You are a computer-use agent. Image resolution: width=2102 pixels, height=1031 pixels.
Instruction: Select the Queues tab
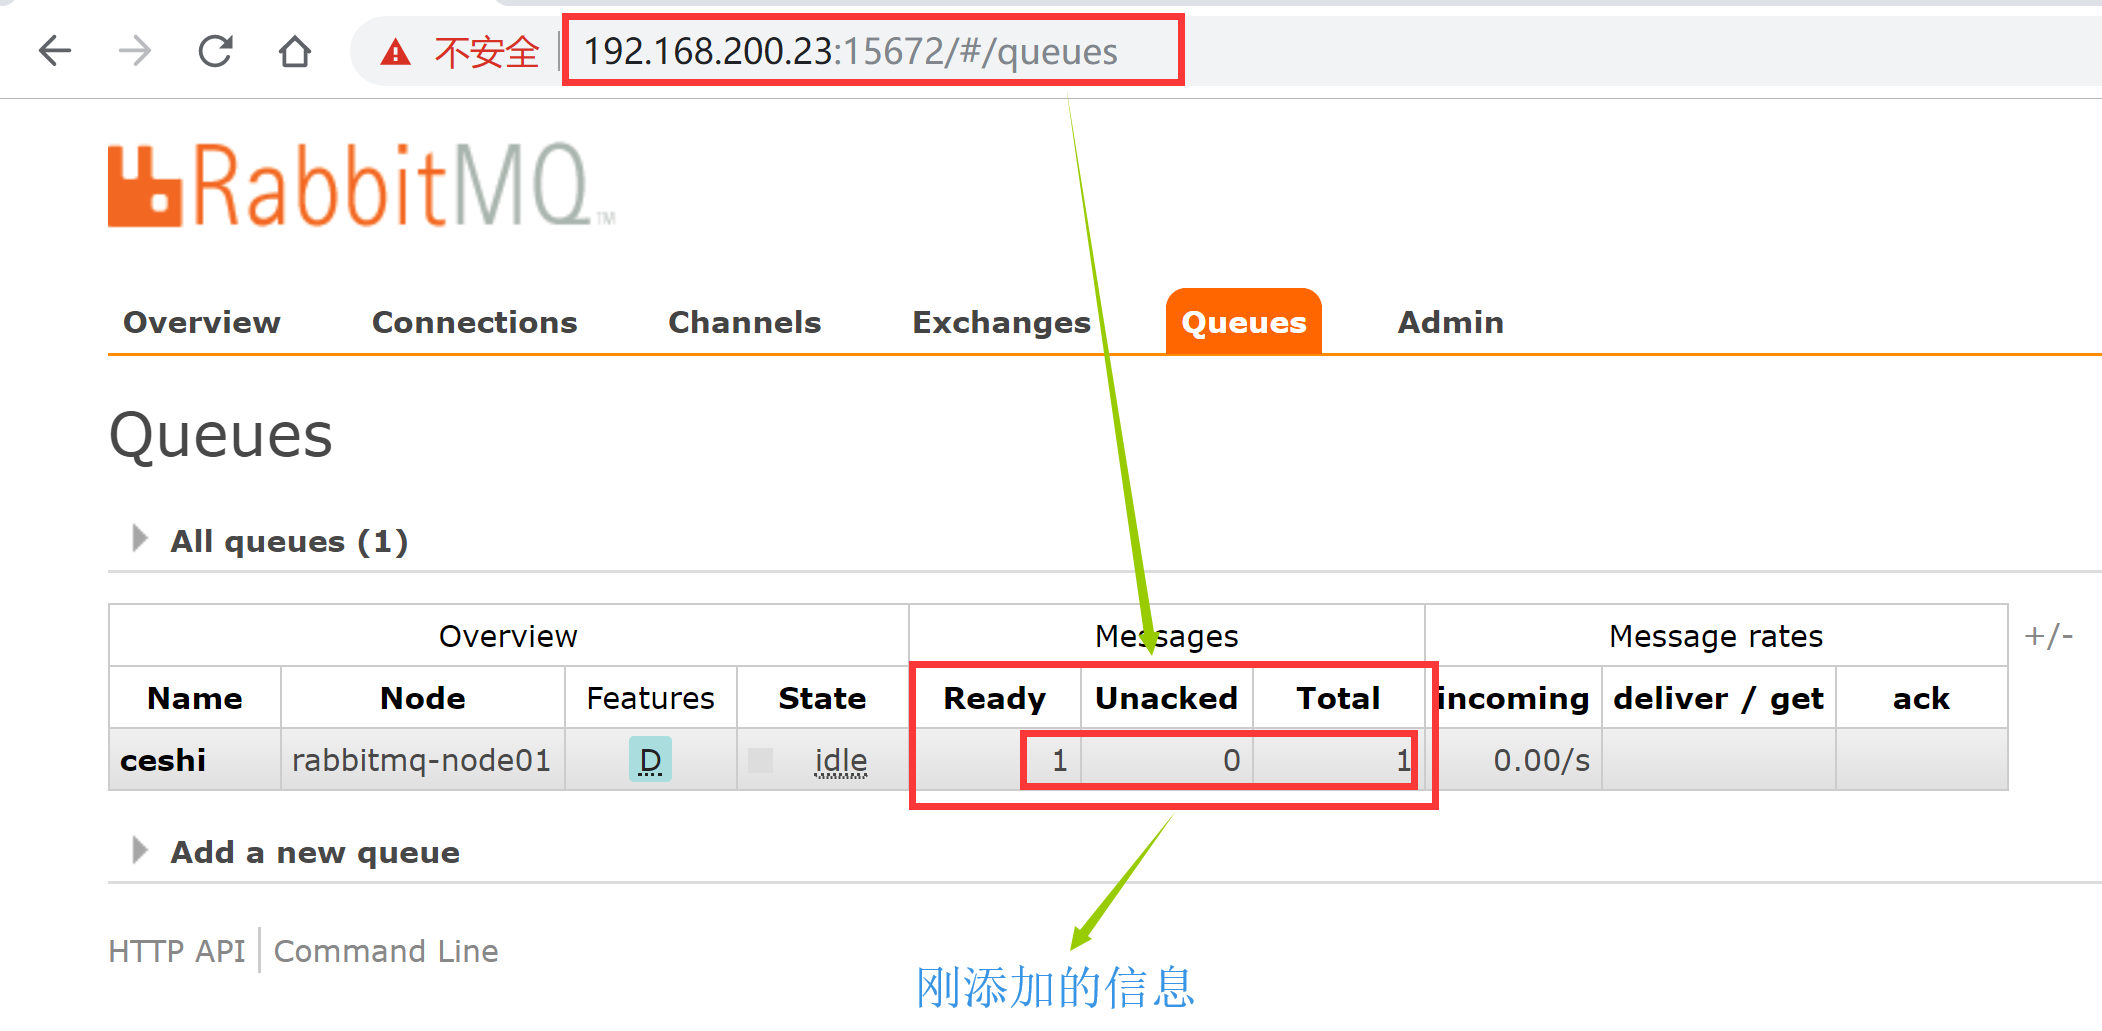(1244, 322)
